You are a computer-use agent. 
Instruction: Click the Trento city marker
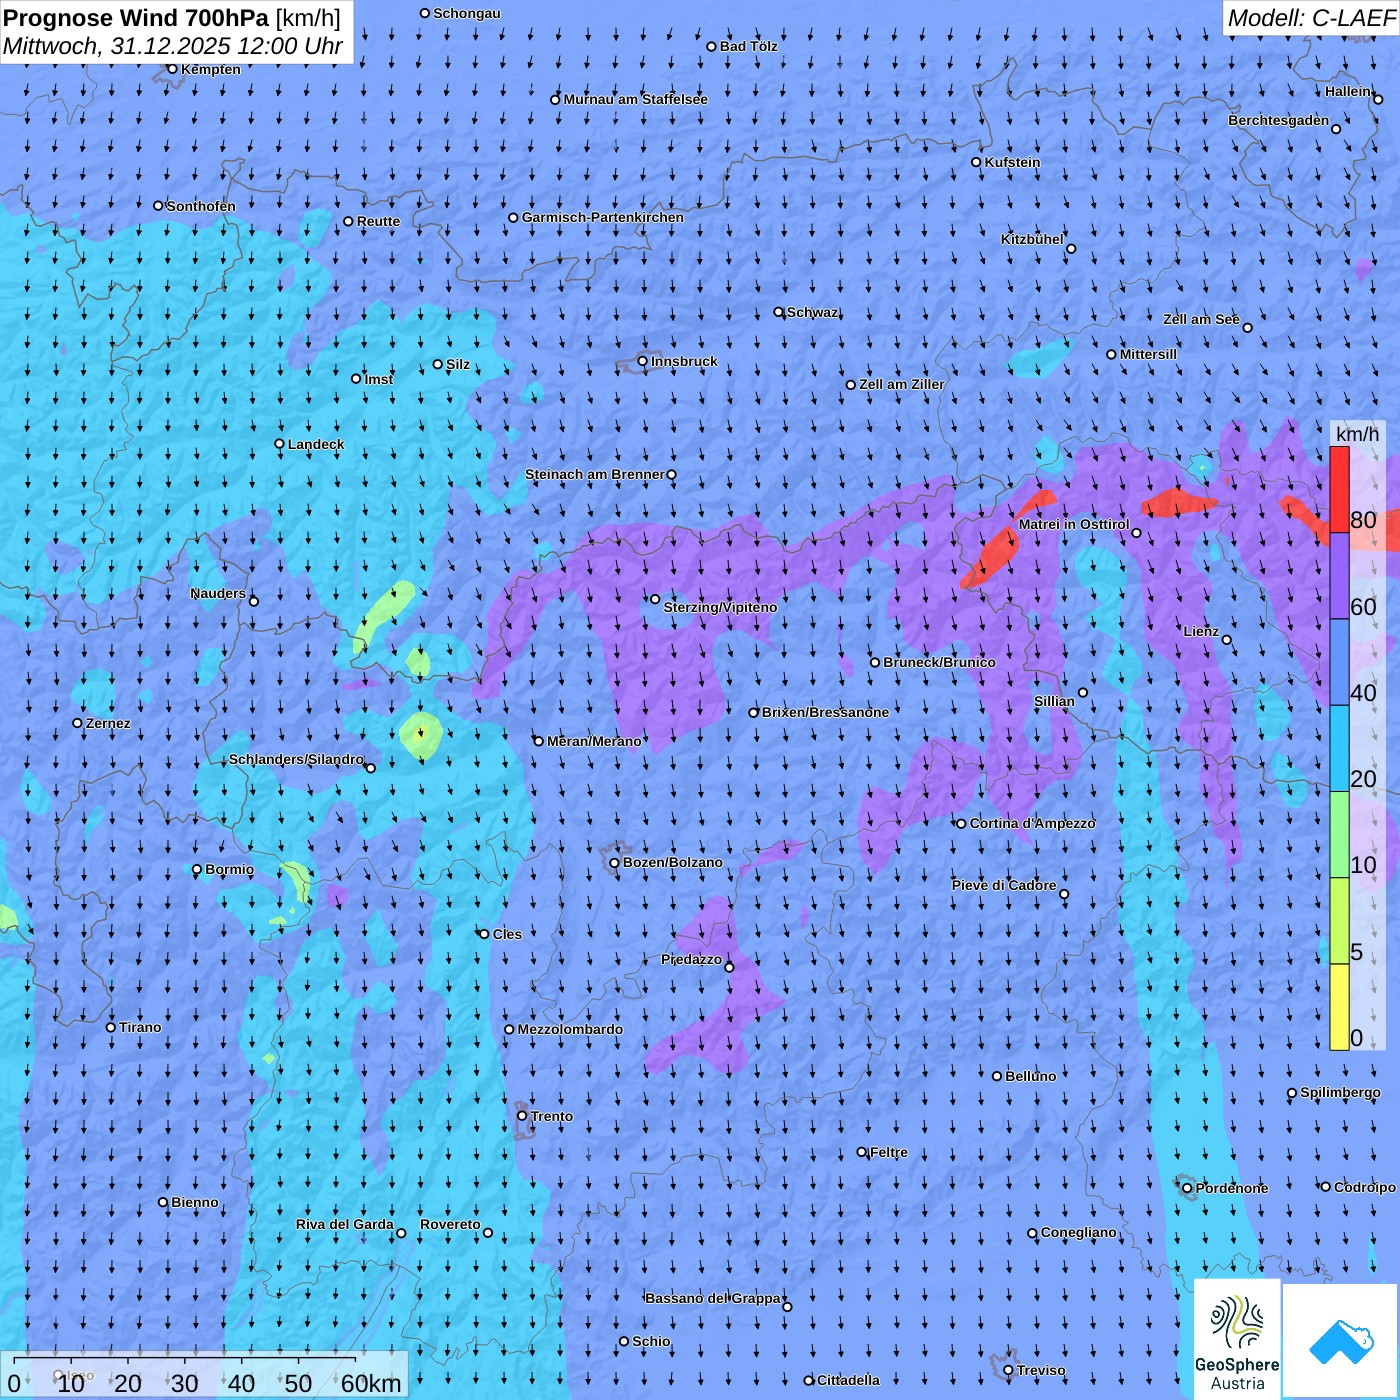[522, 1116]
